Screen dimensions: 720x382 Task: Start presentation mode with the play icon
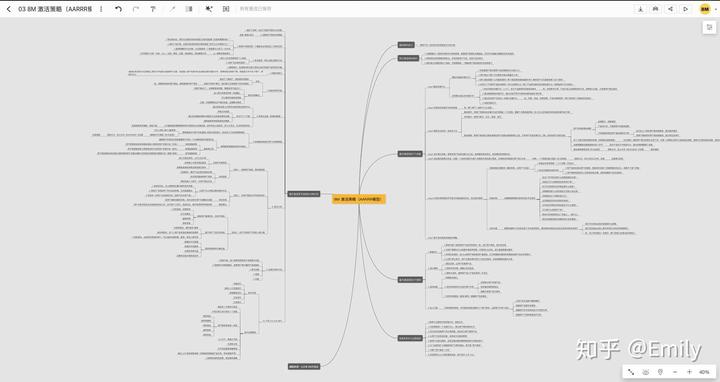[x=686, y=9]
